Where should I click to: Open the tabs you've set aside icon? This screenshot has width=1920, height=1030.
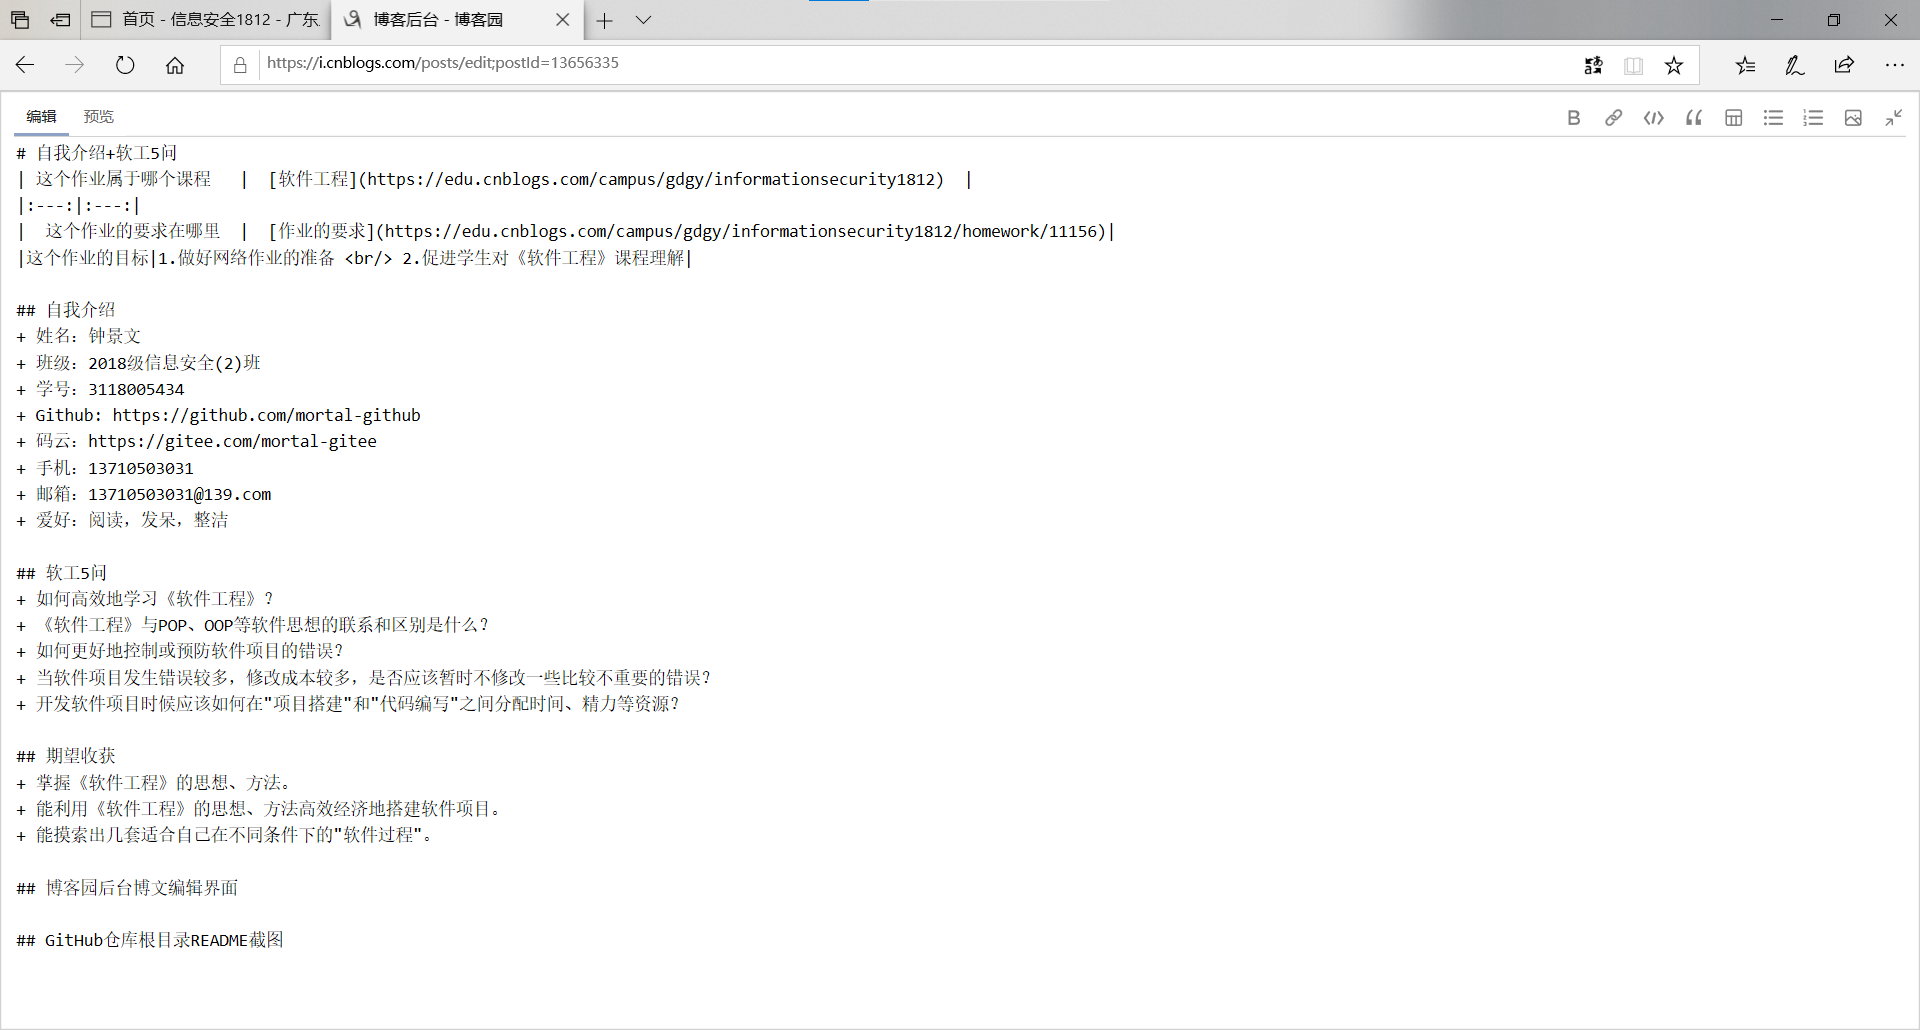[20, 20]
